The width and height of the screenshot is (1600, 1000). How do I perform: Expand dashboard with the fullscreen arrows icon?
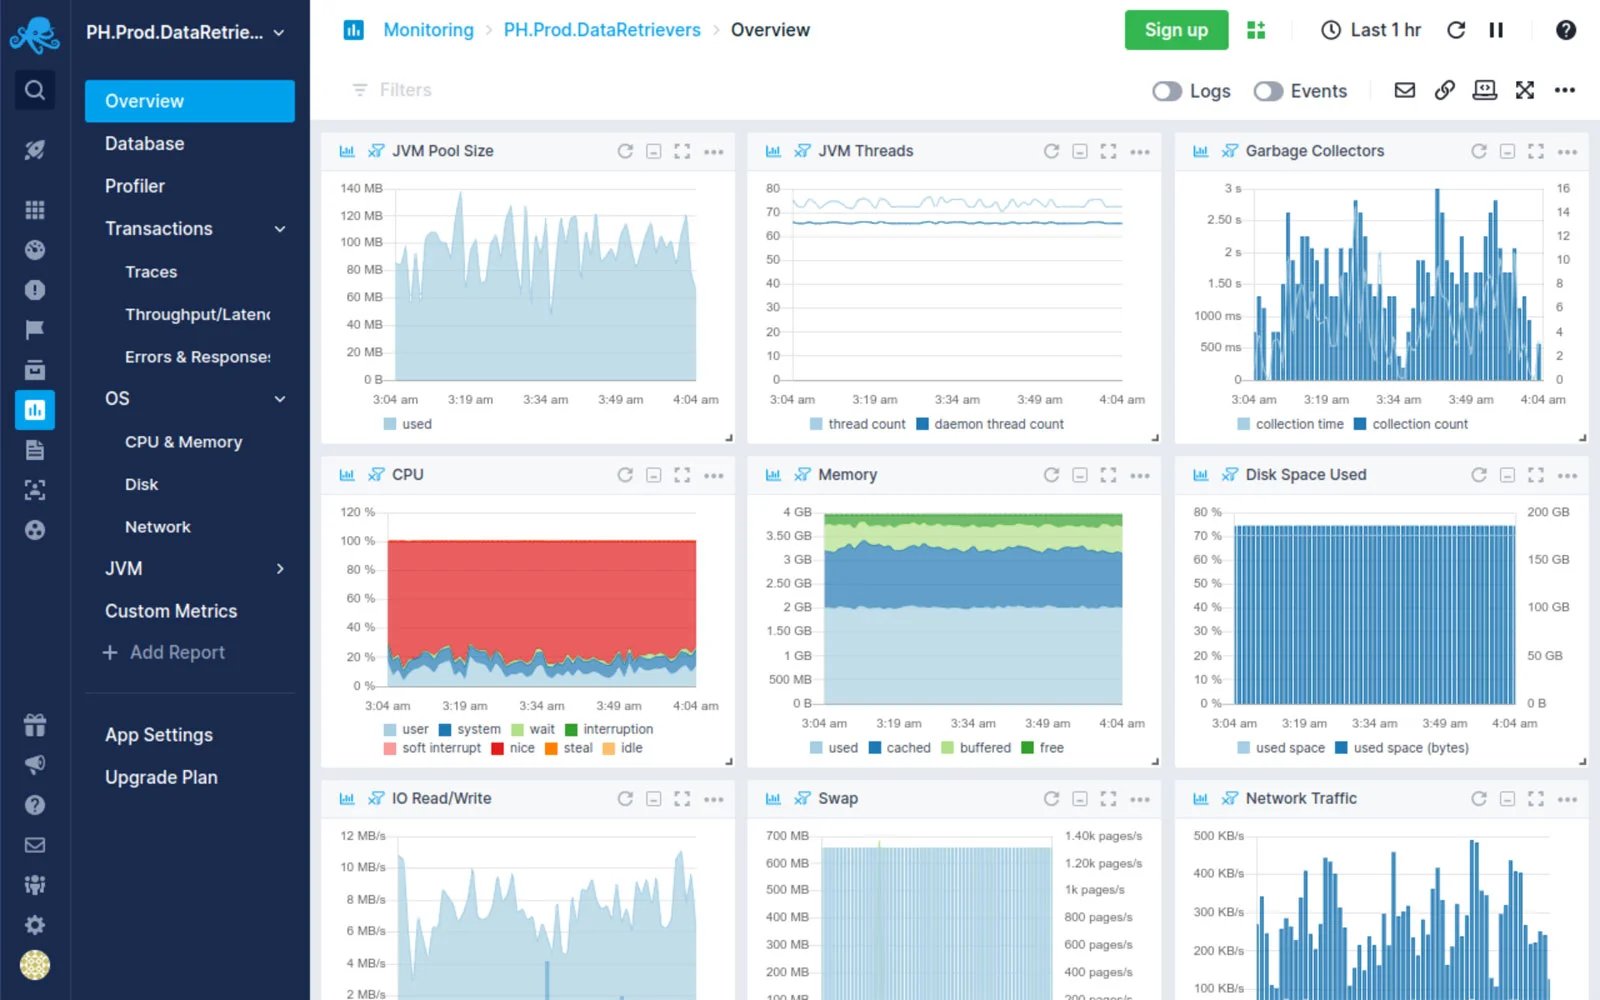(1524, 90)
